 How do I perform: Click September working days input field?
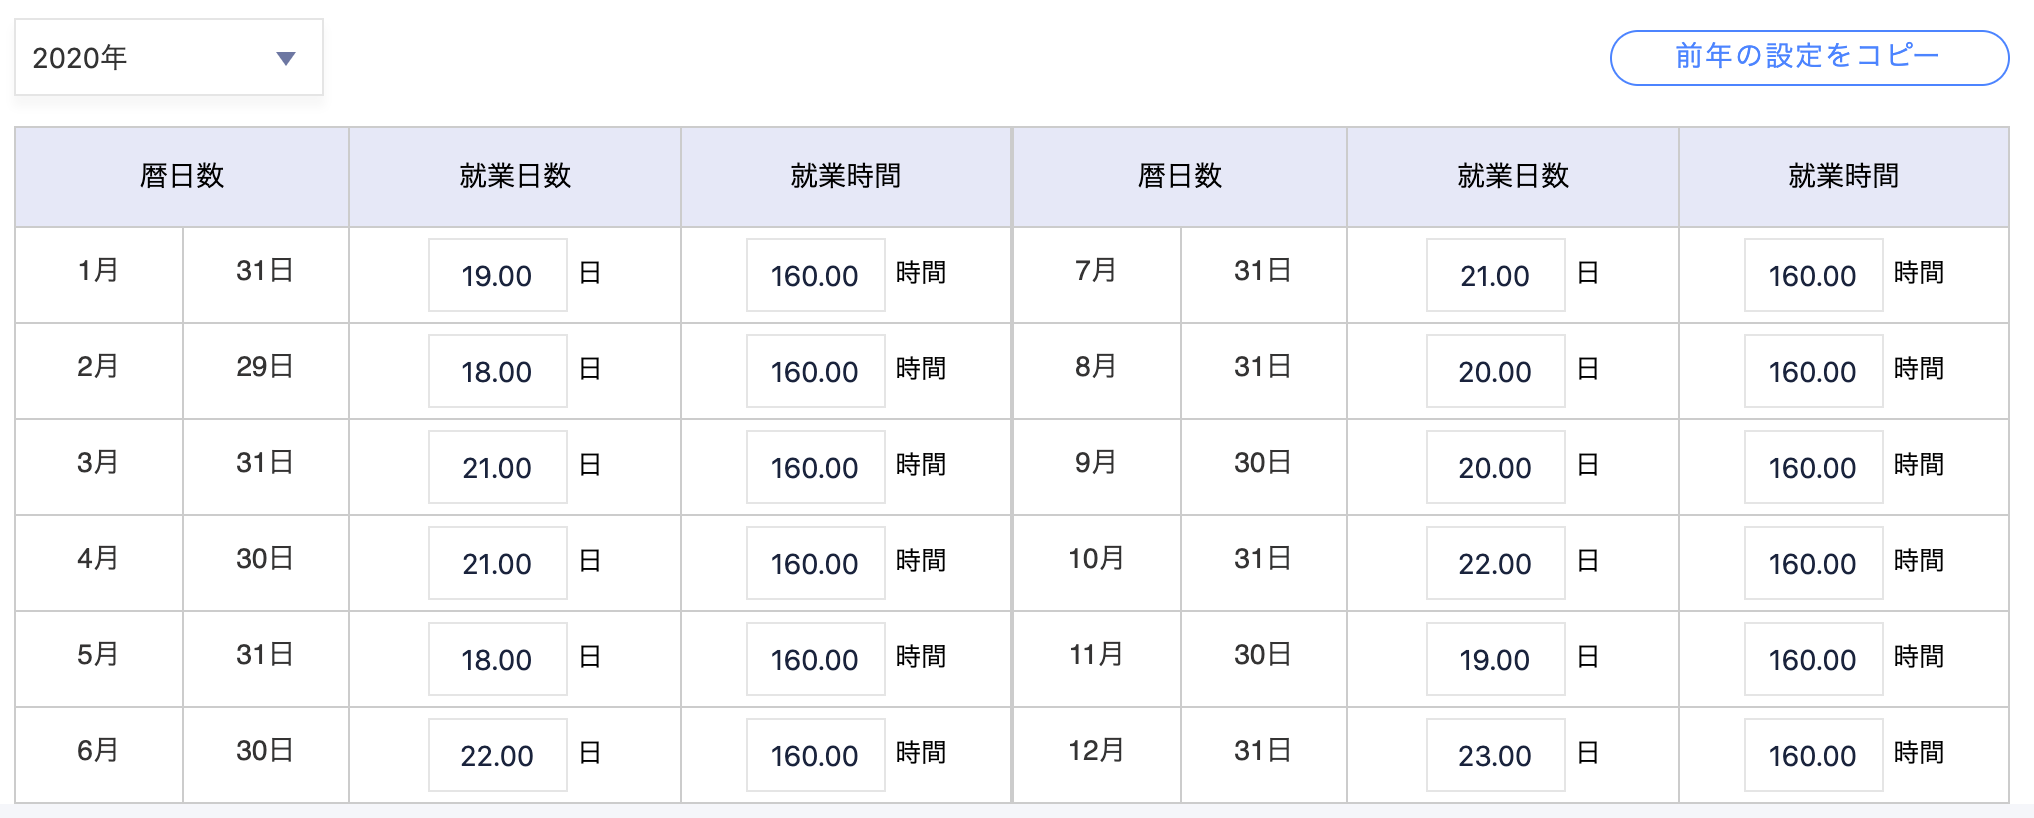(1495, 467)
